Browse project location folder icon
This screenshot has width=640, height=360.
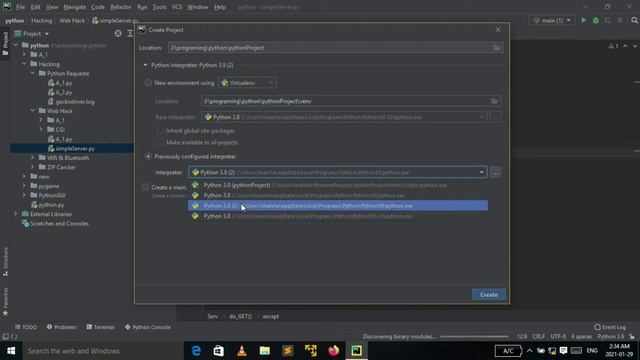pyautogui.click(x=496, y=48)
